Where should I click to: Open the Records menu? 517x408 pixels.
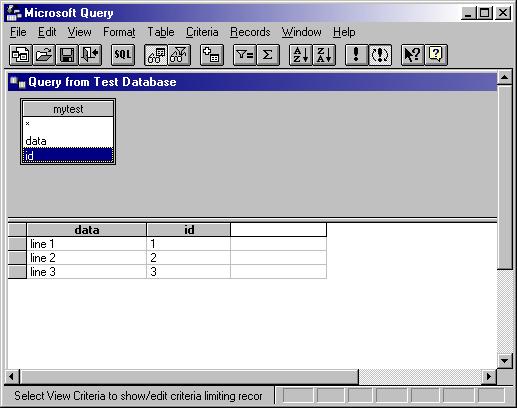[250, 32]
